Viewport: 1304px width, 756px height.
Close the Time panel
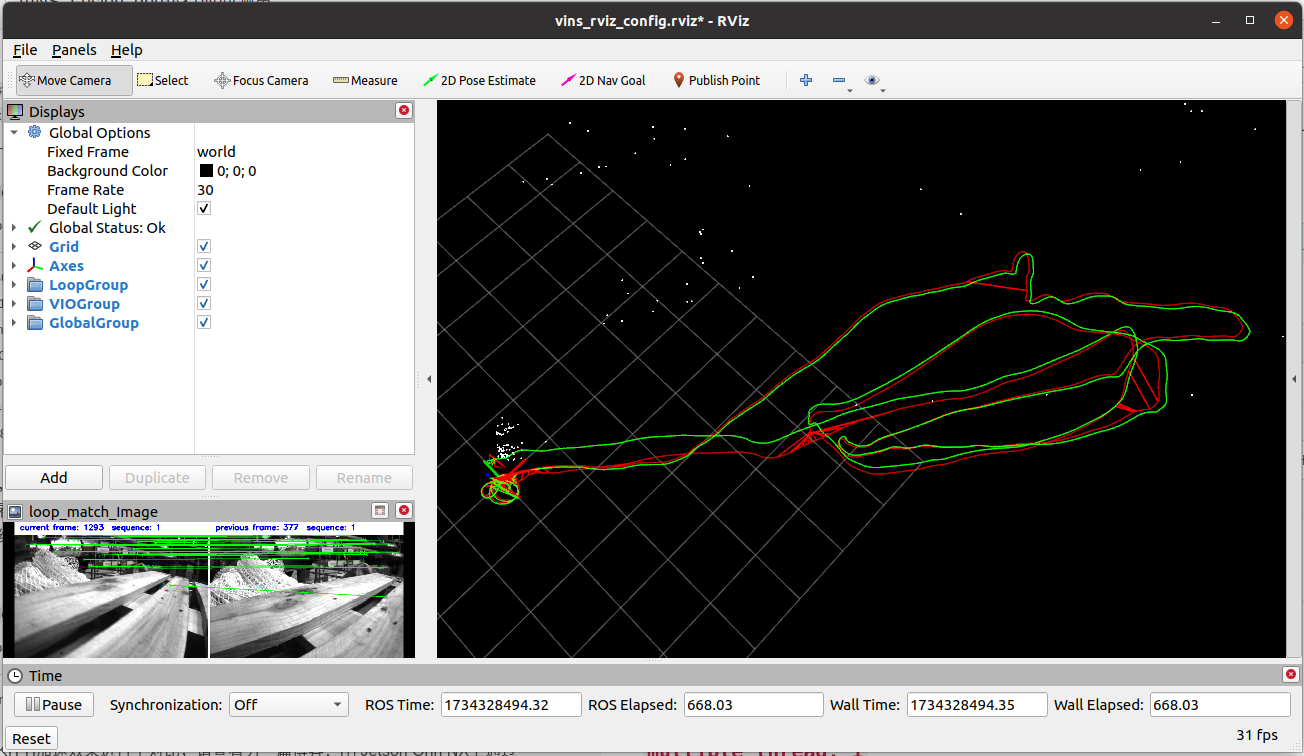(x=1291, y=675)
